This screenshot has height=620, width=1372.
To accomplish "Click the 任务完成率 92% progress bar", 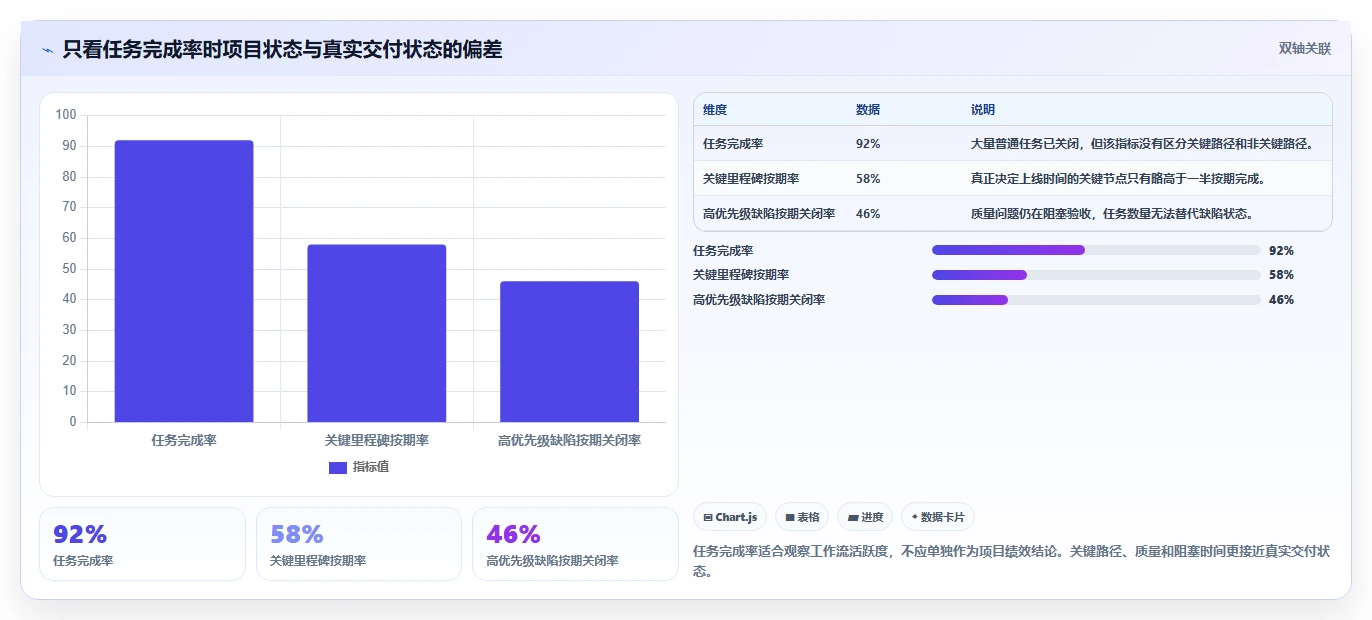I will point(1096,250).
